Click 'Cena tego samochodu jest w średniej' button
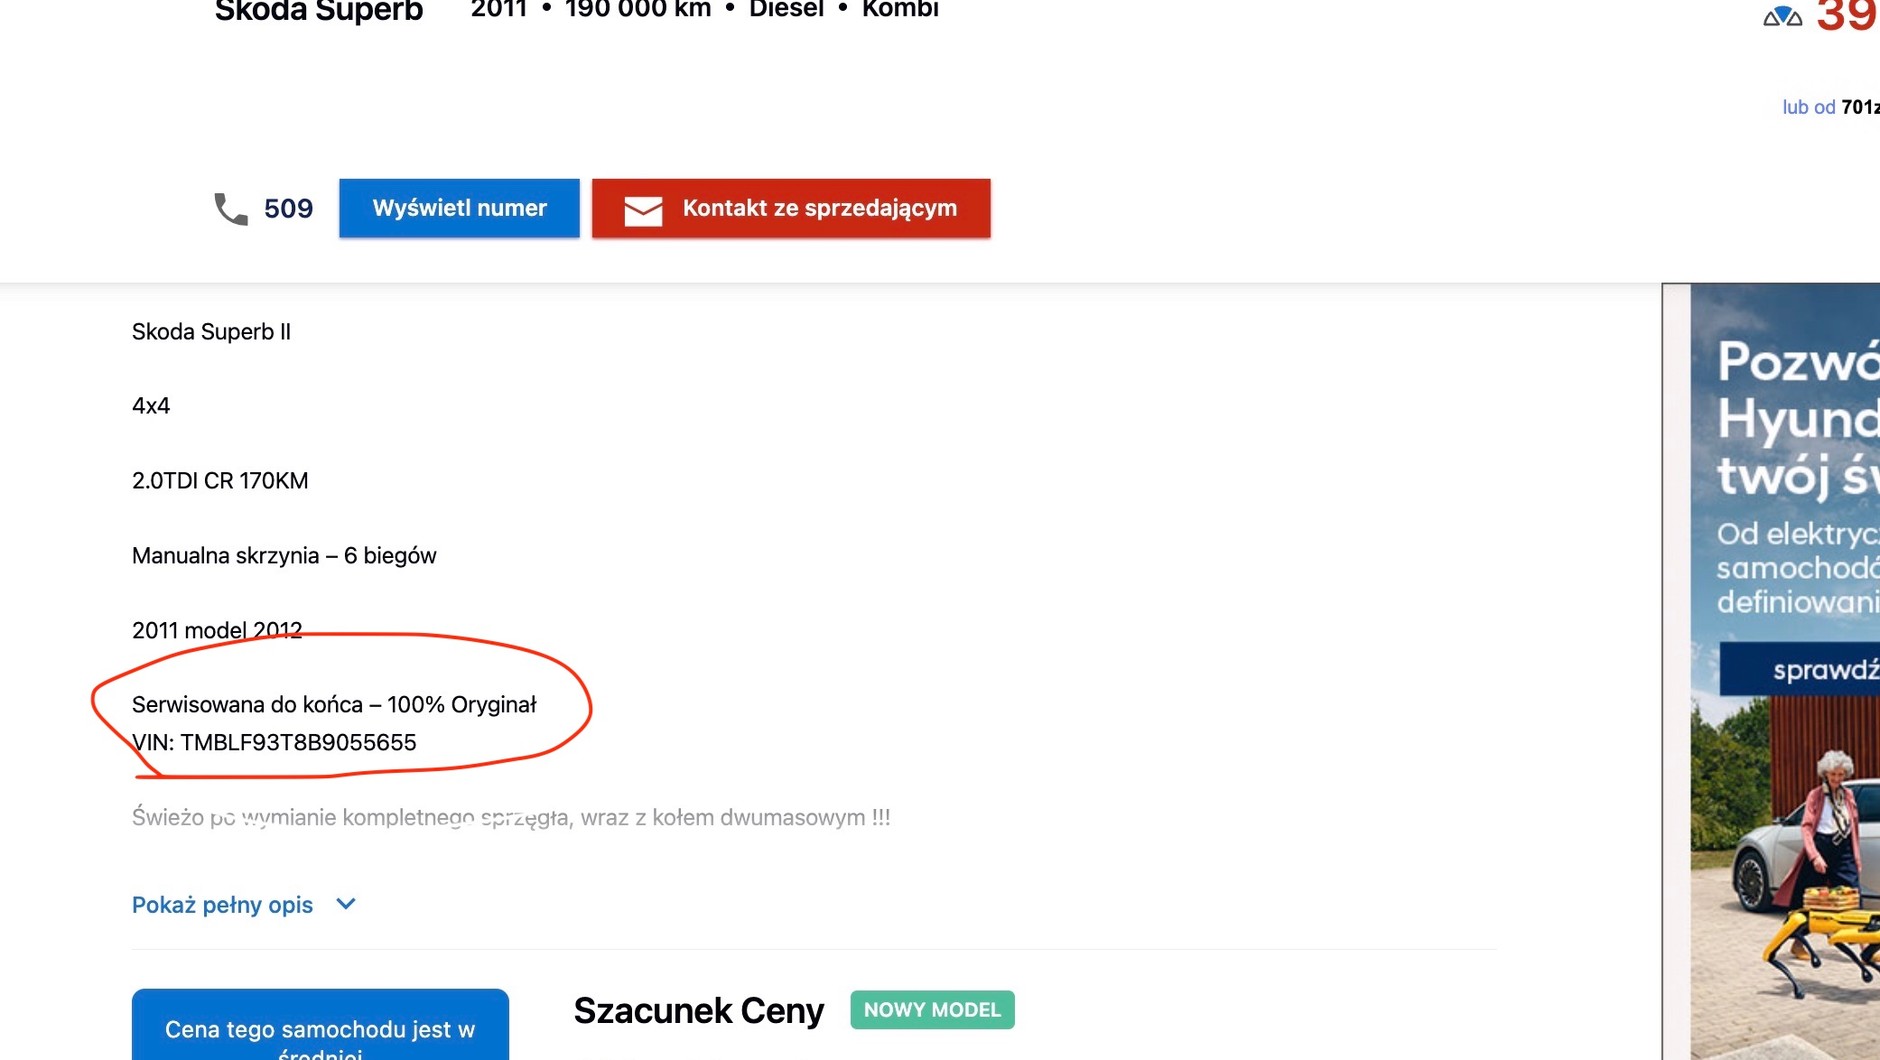 [x=320, y=1025]
